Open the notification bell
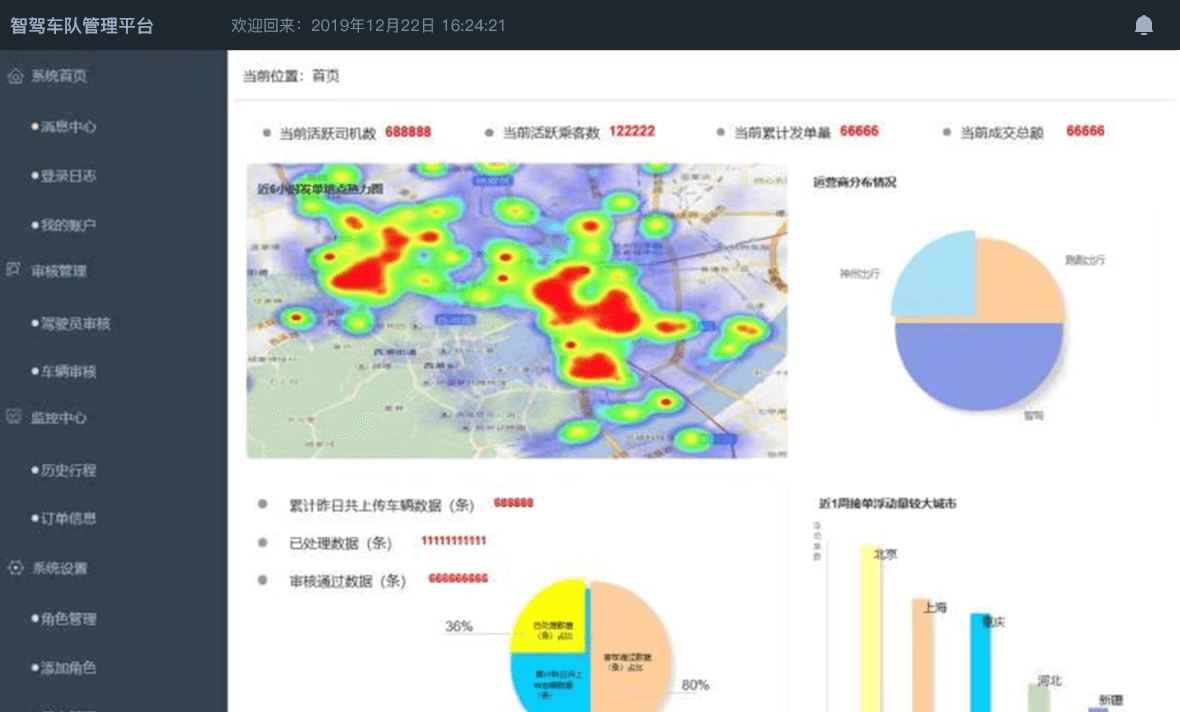 click(x=1143, y=26)
